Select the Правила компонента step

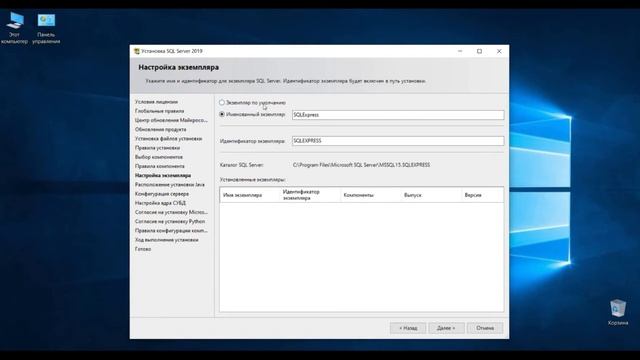click(160, 166)
